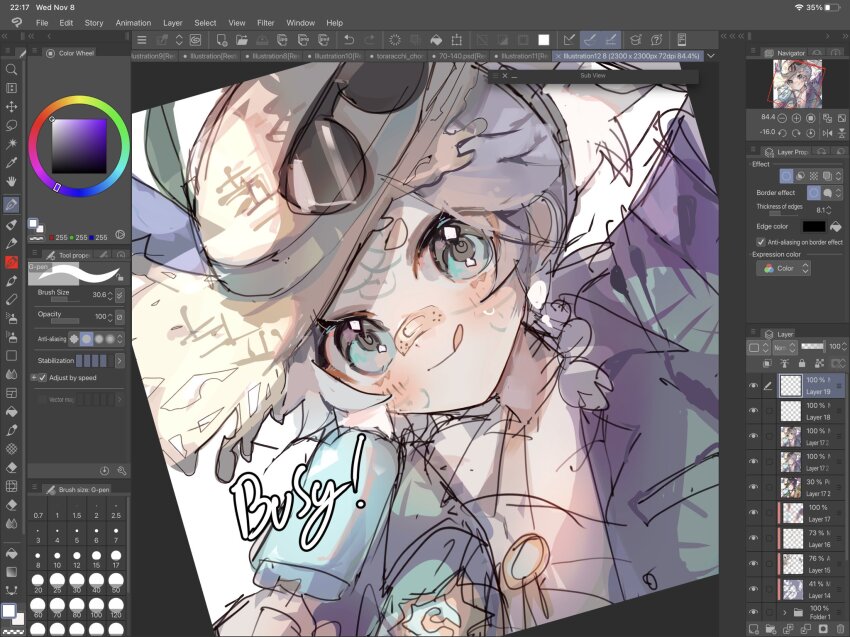Click the Navigator canvas thumbnail

(x=797, y=83)
